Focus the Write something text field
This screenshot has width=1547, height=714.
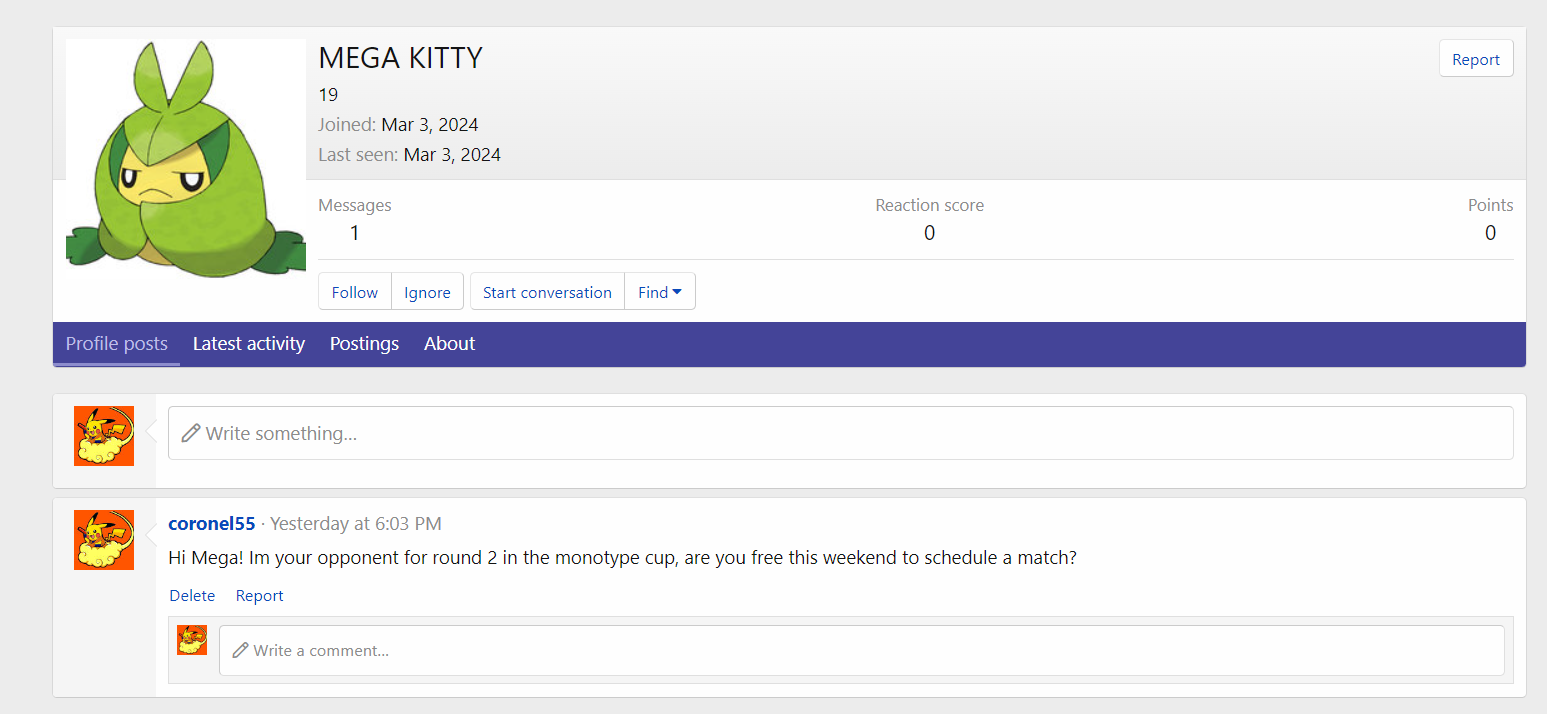[x=840, y=434]
